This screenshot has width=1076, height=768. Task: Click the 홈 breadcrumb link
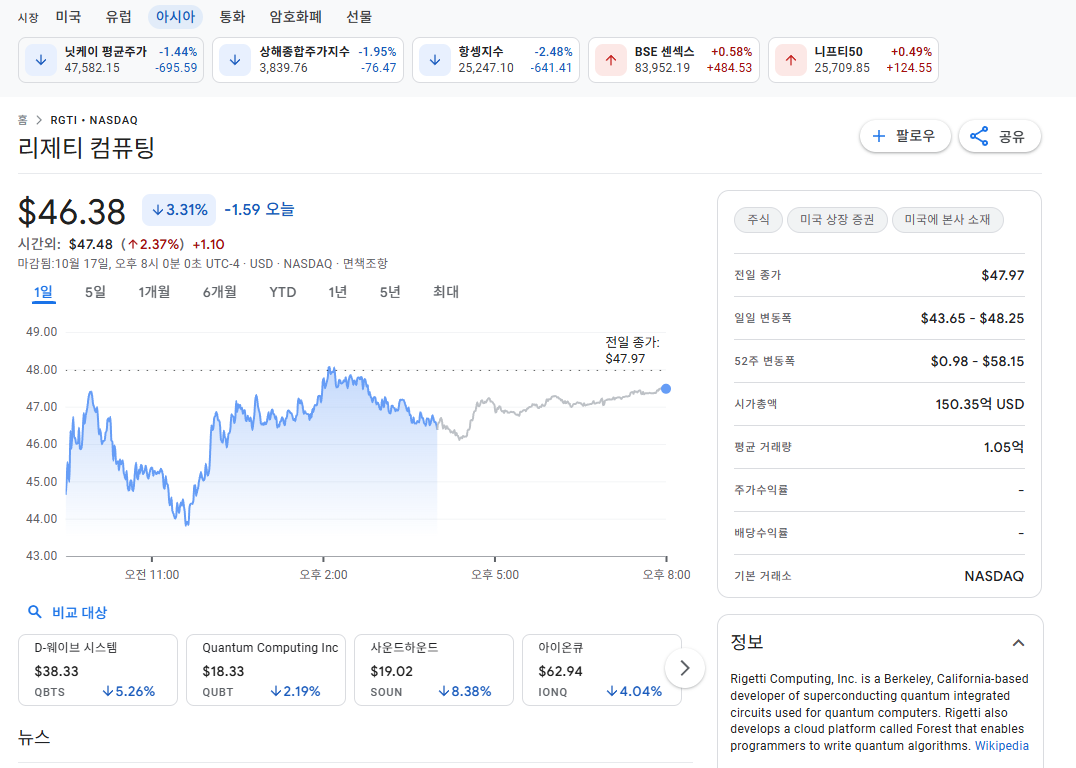pyautogui.click(x=23, y=120)
